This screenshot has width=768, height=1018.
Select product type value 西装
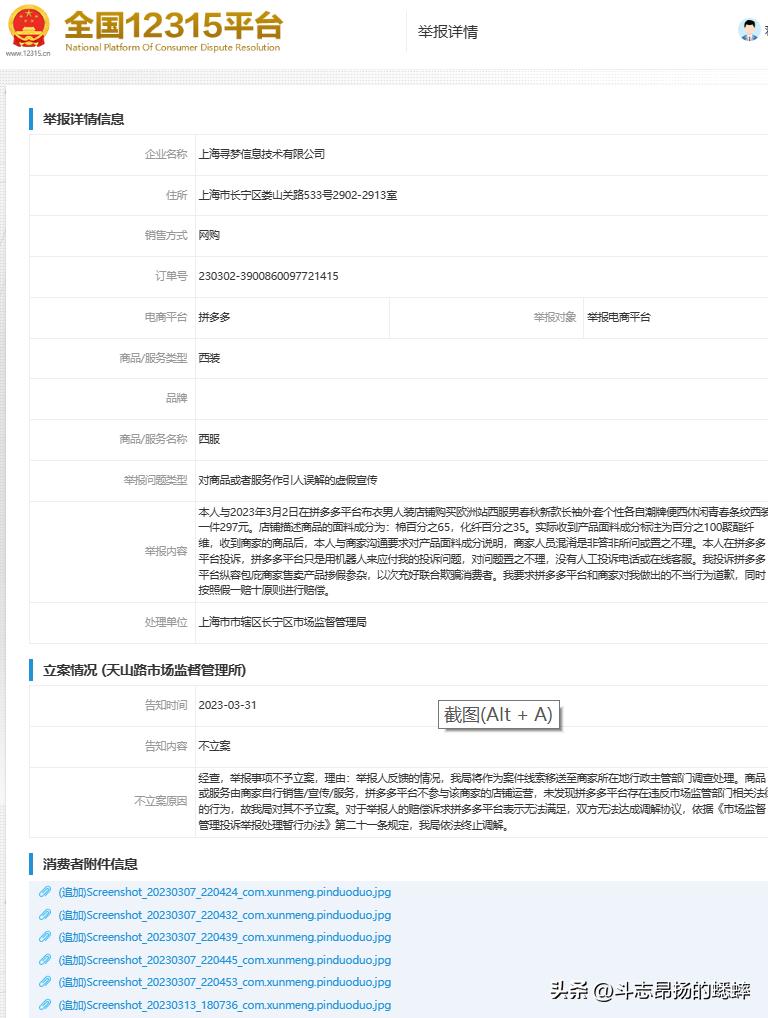209,358
